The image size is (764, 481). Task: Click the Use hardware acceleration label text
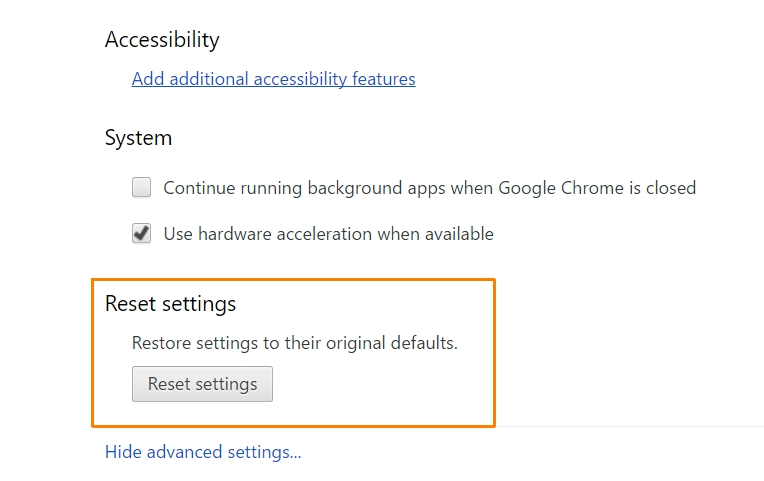pos(328,234)
